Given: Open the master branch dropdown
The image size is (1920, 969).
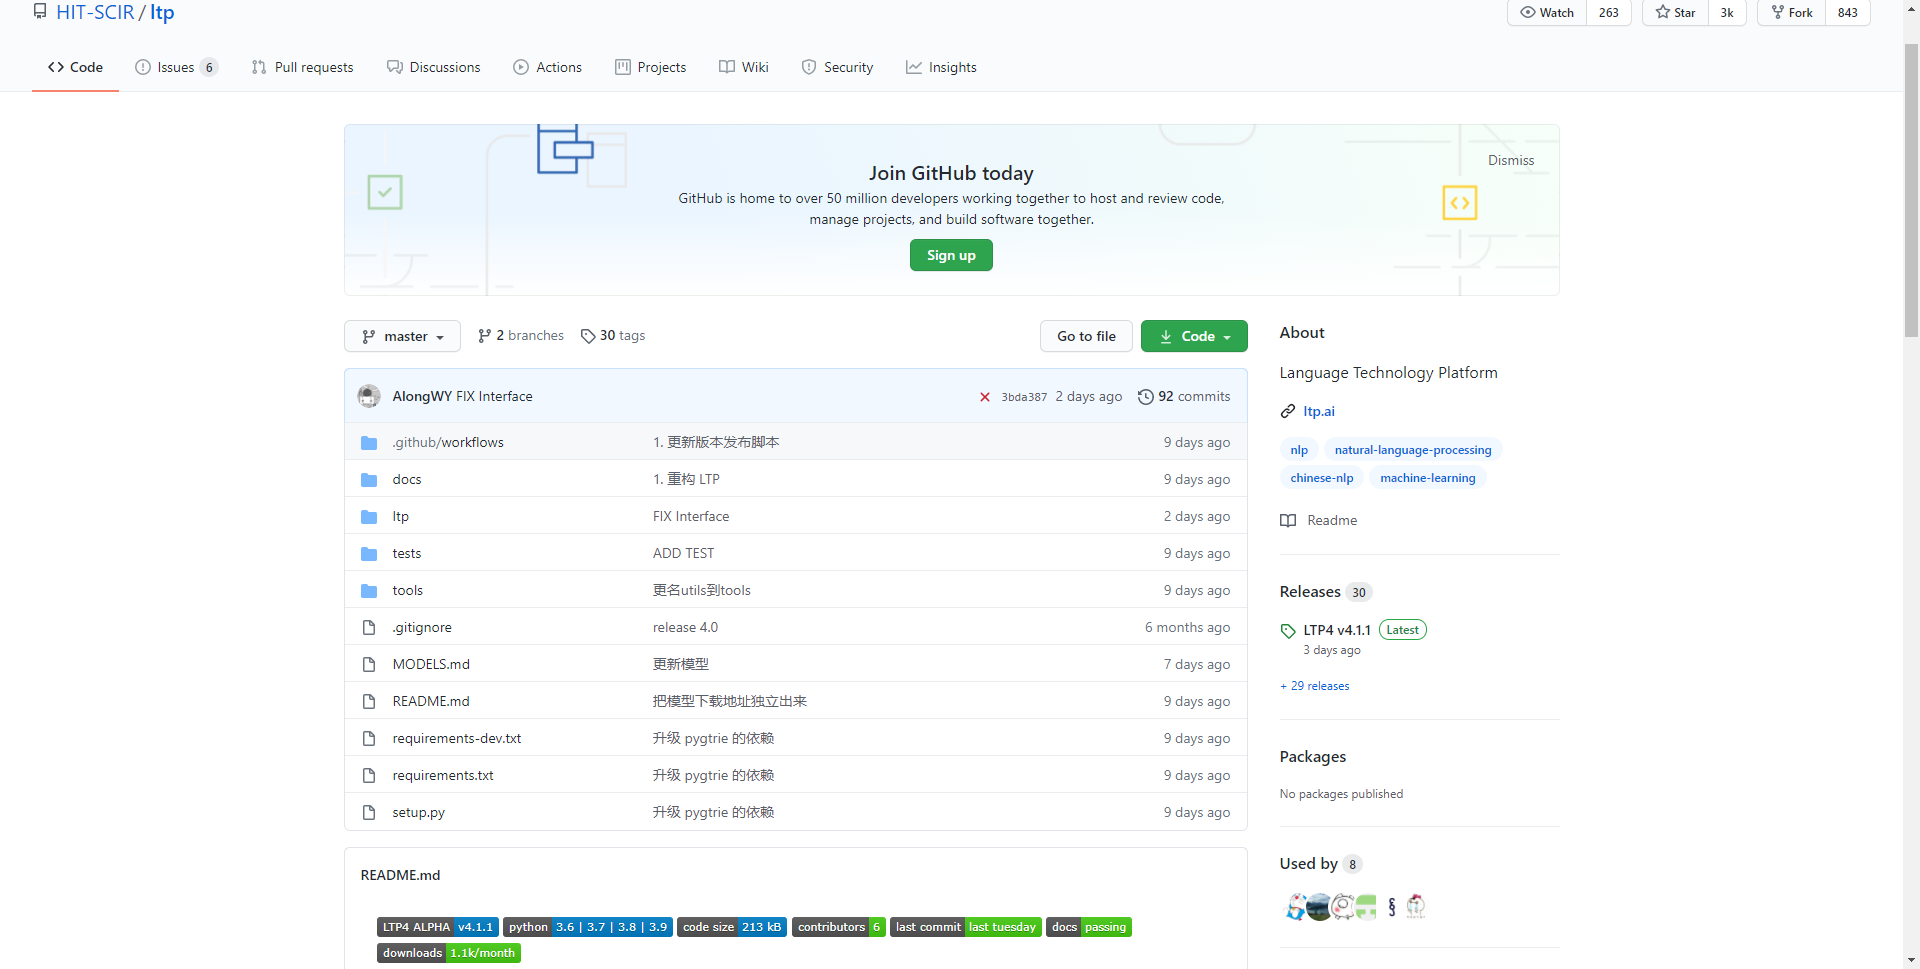Looking at the screenshot, I should (402, 336).
